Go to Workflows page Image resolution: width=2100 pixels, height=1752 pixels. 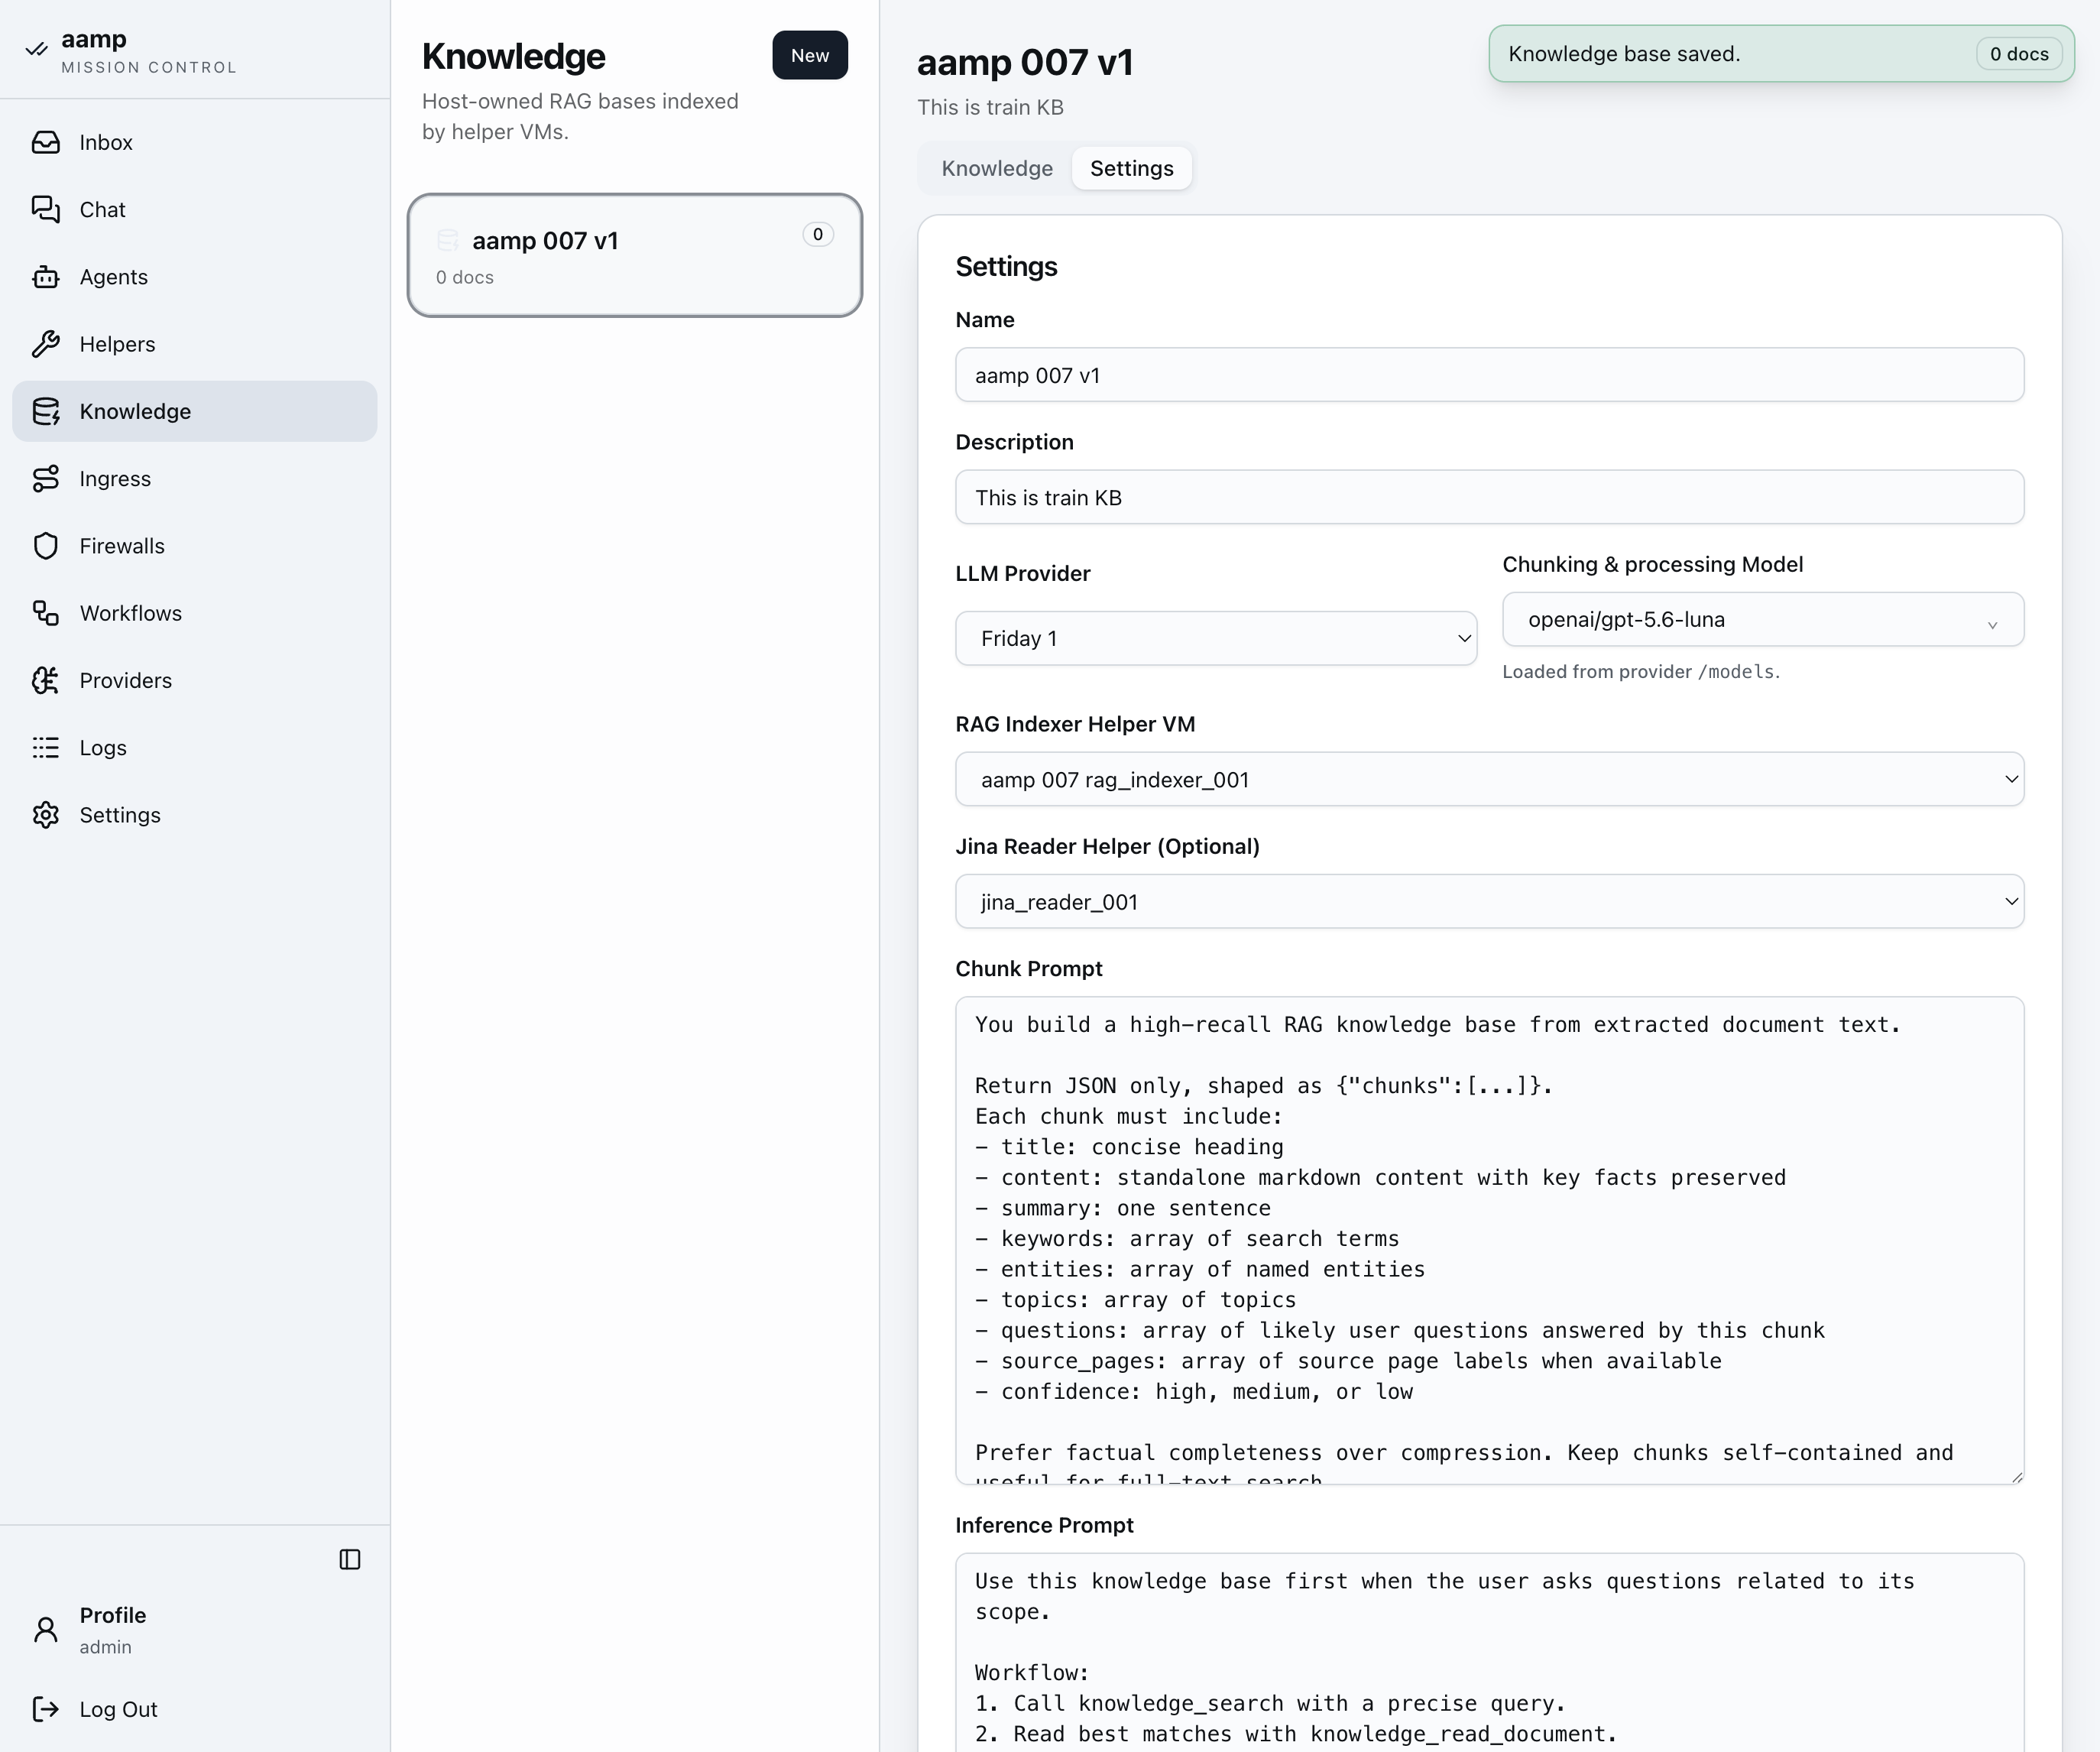coord(194,613)
